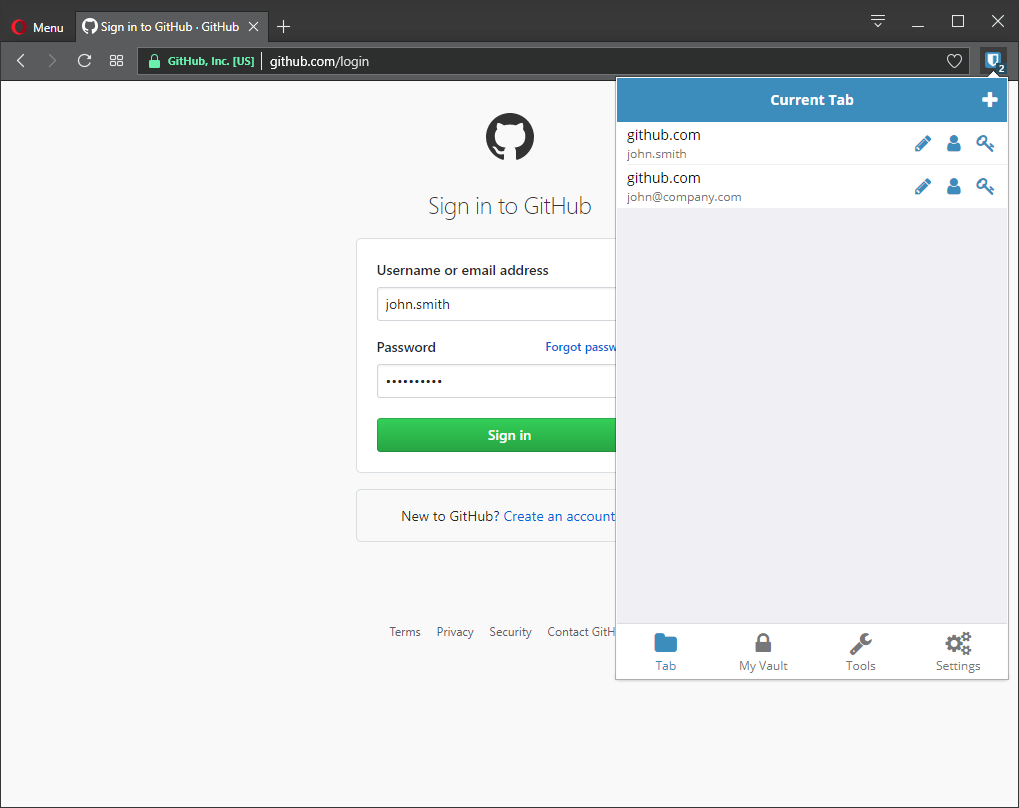Viewport: 1019px width, 808px height.
Task: Copy username for john.smith entry
Action: (953, 144)
